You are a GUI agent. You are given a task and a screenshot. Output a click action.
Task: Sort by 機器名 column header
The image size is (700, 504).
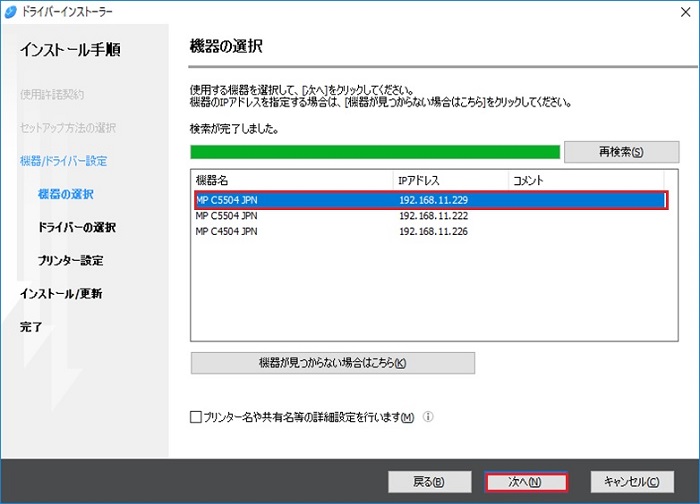(x=292, y=180)
